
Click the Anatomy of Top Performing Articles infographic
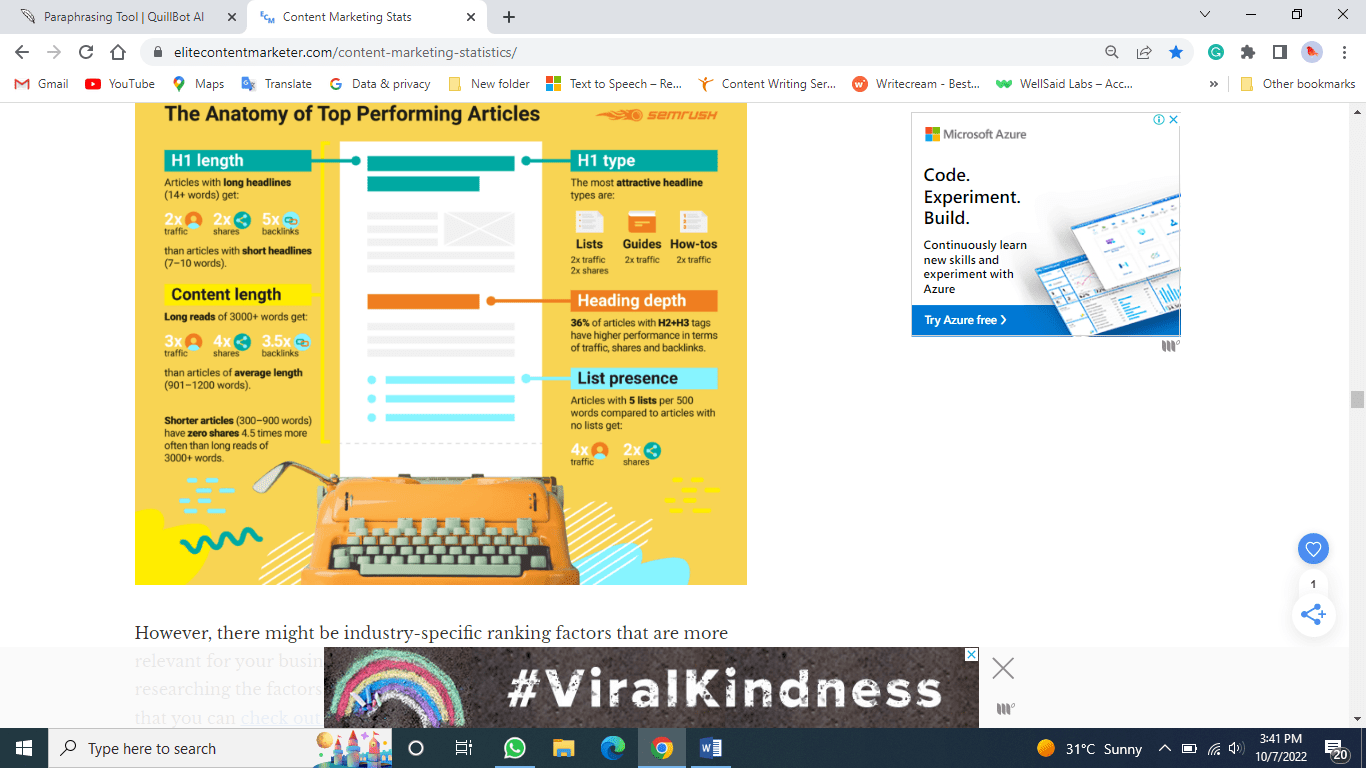click(441, 343)
